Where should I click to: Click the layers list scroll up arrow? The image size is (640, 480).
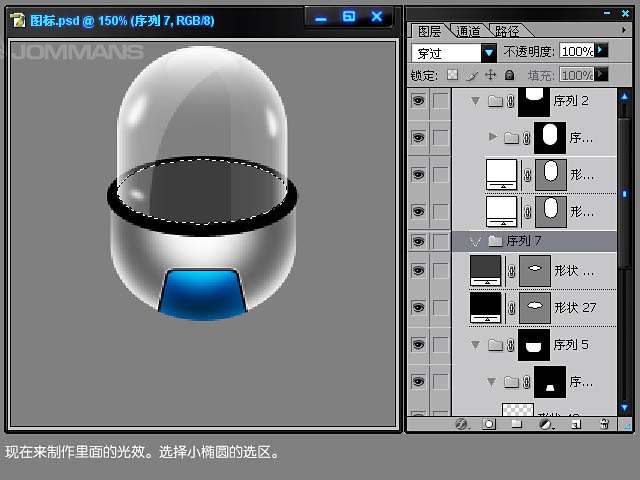624,97
